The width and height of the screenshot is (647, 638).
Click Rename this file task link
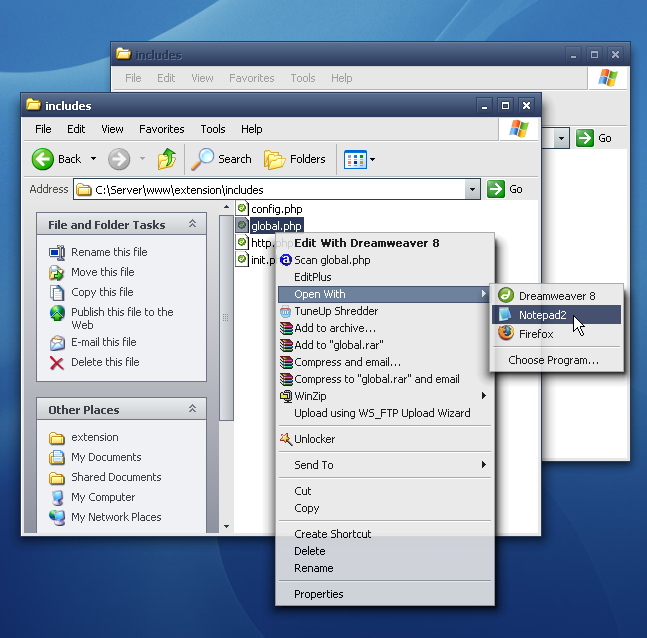pyautogui.click(x=109, y=252)
